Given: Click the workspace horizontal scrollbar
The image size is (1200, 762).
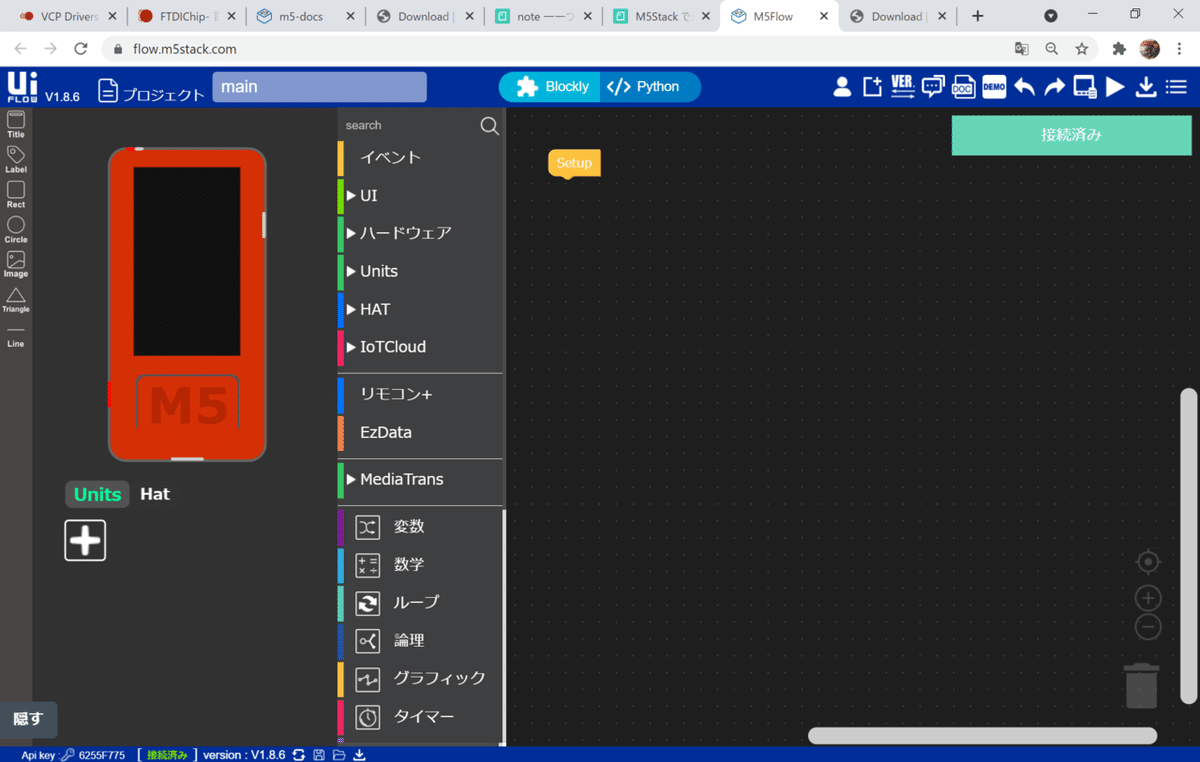Looking at the screenshot, I should [x=982, y=736].
